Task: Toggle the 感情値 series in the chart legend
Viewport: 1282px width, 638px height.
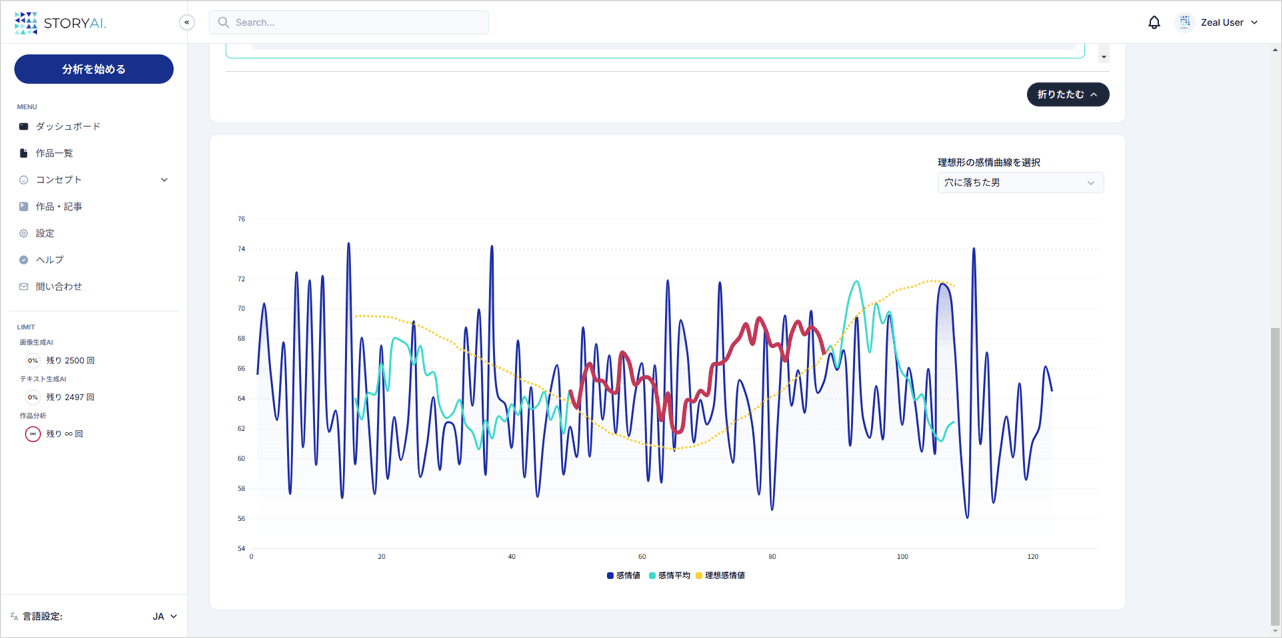Action: coord(624,576)
